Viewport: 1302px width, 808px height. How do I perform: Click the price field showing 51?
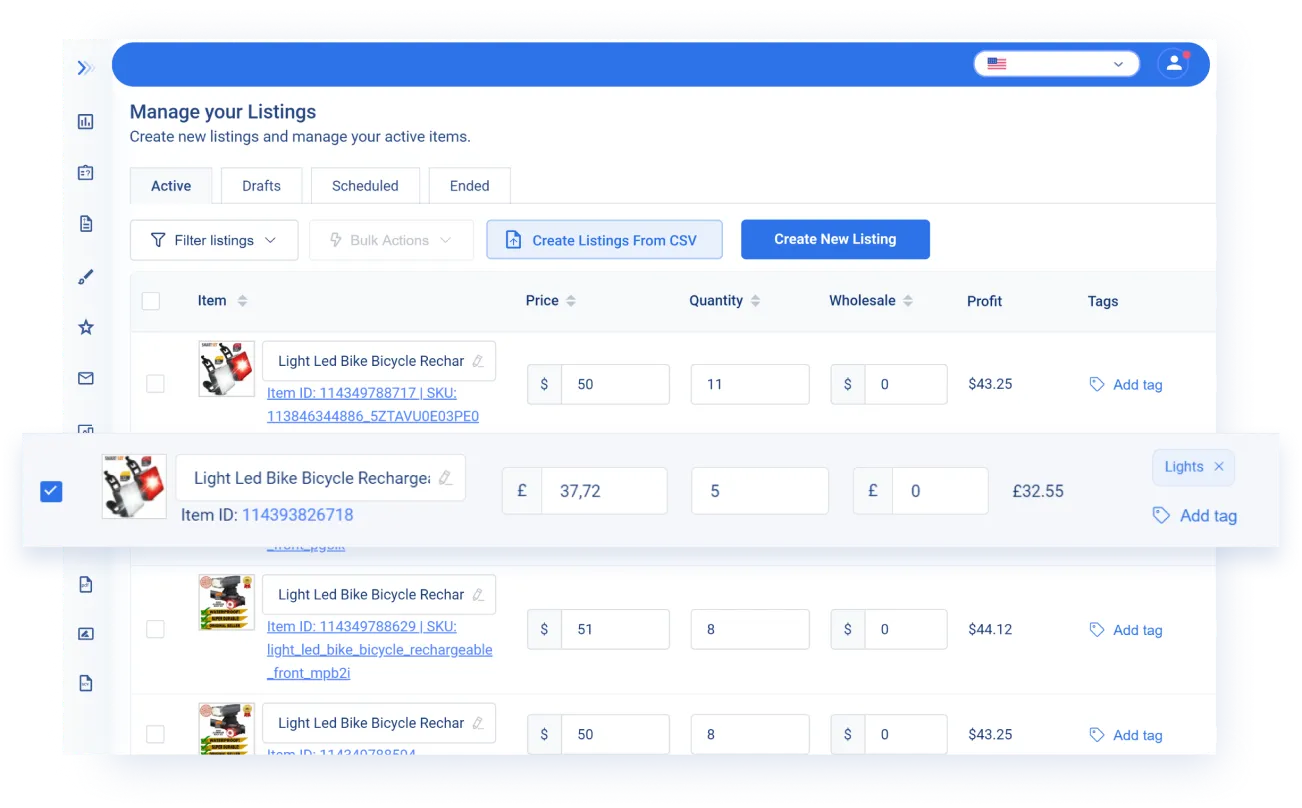tap(615, 629)
